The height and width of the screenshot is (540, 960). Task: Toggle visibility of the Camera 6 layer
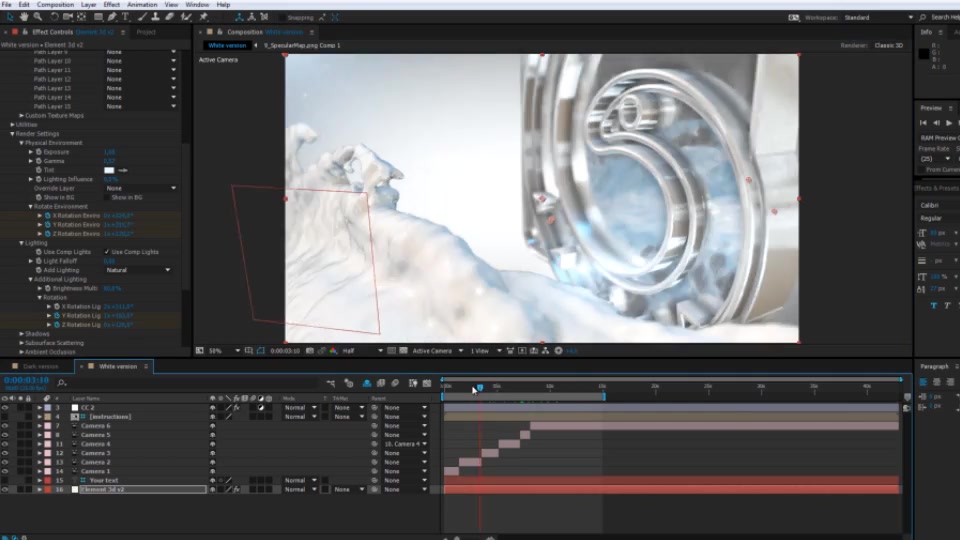(5, 426)
